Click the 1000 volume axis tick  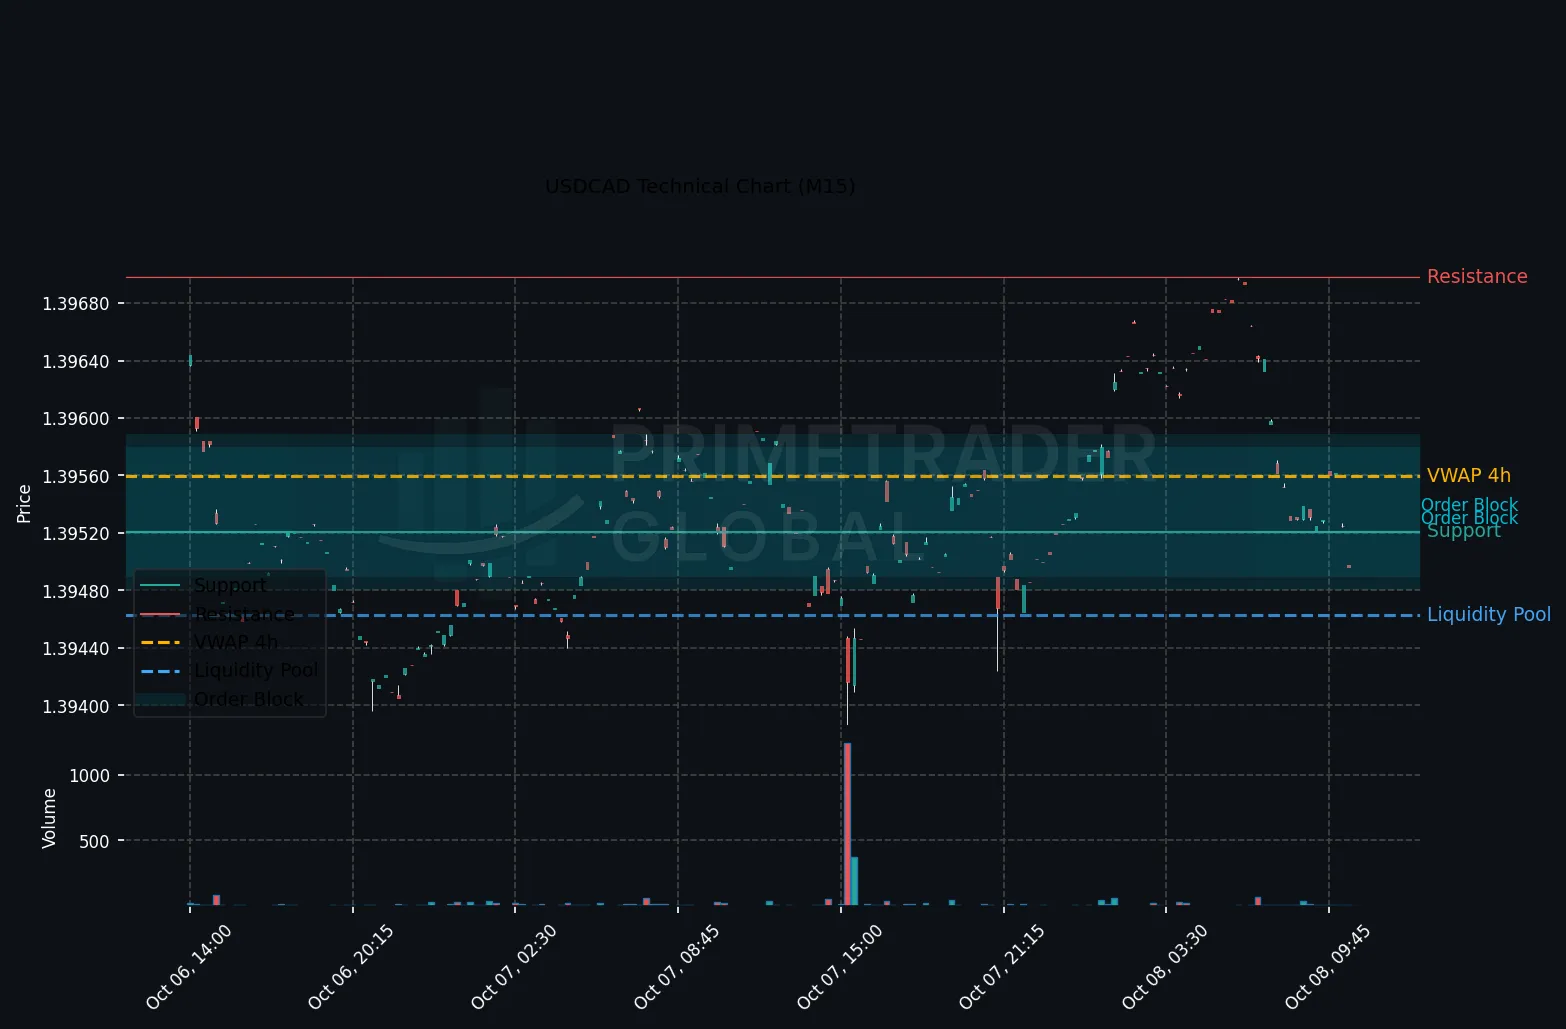(90, 776)
